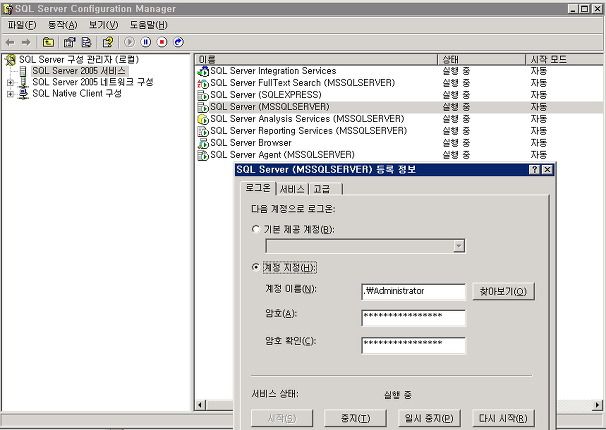This screenshot has height=430, width=606.
Task: Click the Forward arrow toolbar icon
Action: click(26, 42)
